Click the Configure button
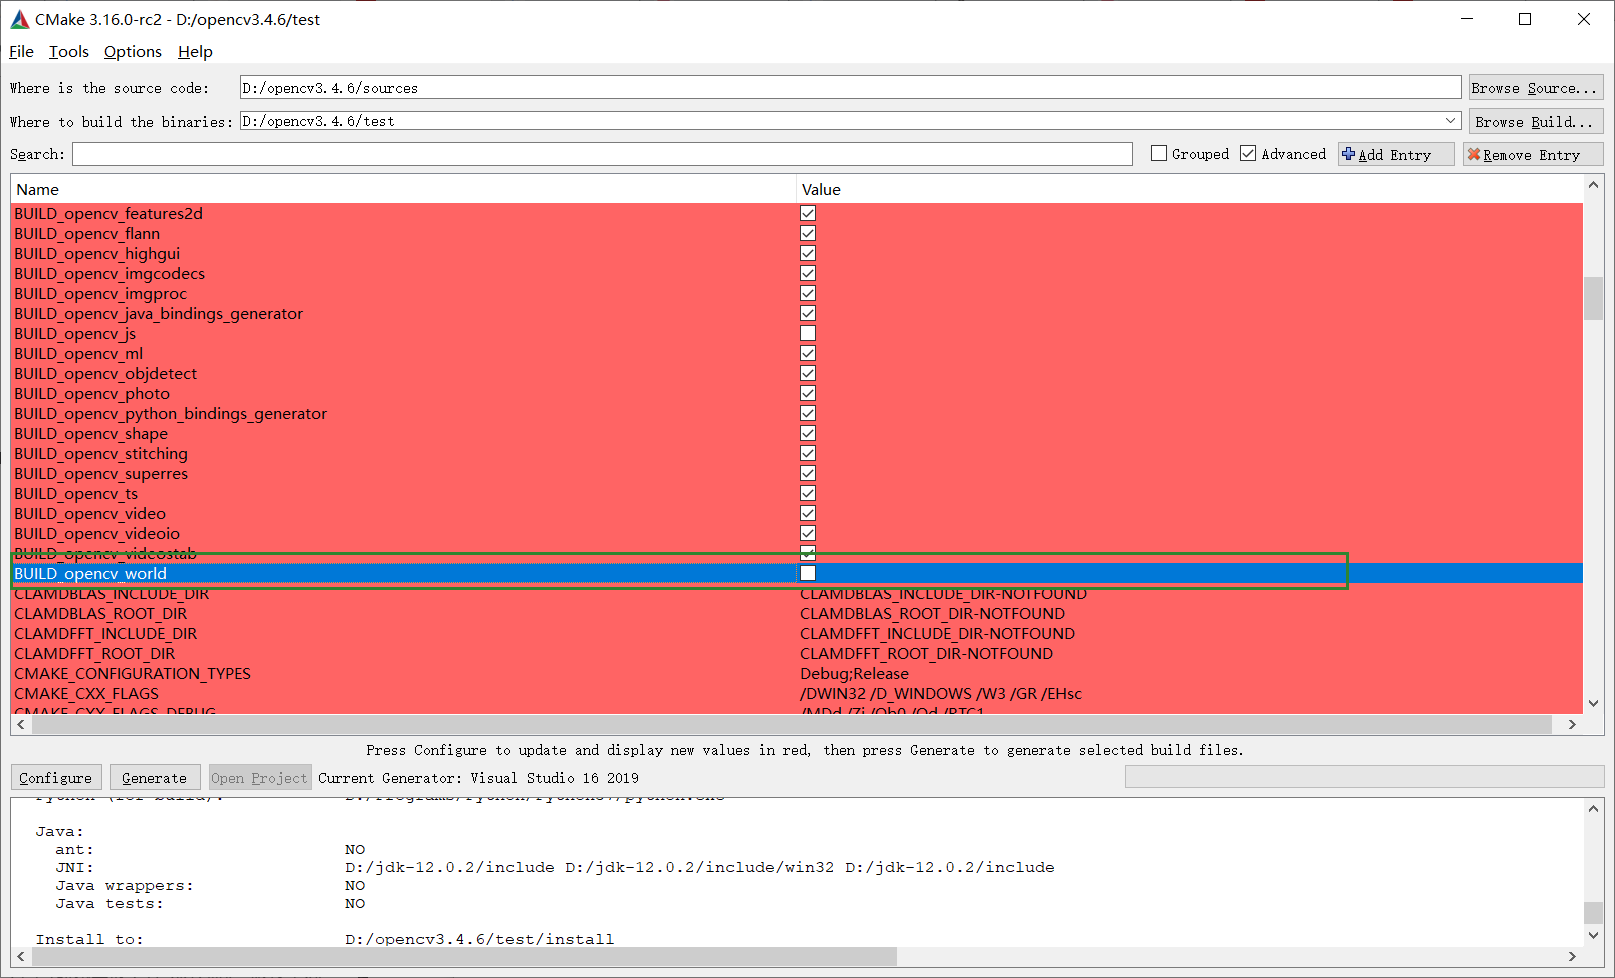Screen dimensions: 1615x978 point(55,778)
